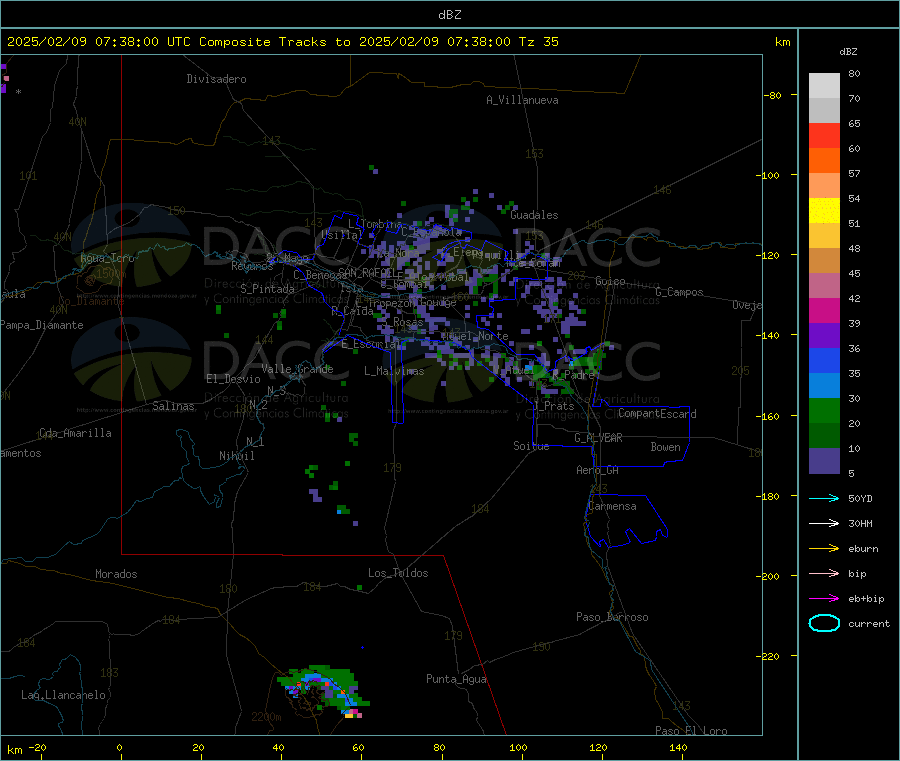Click the Cda_Amarilla label
The width and height of the screenshot is (900, 761).
[75, 433]
